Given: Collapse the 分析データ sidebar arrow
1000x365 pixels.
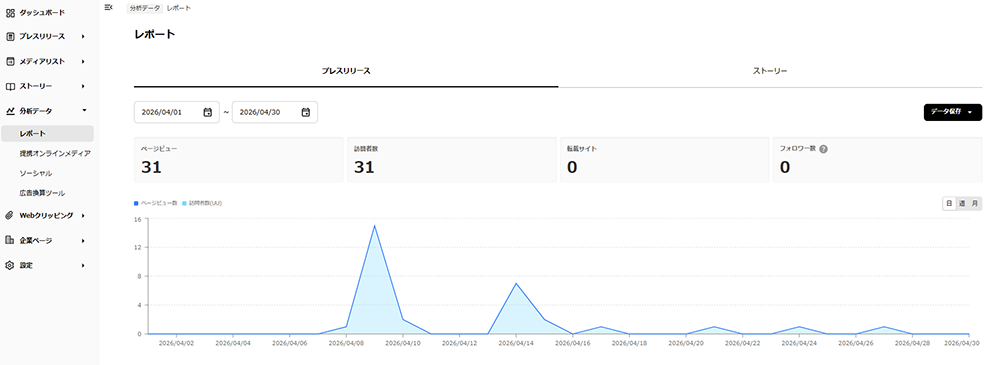Looking at the screenshot, I should pos(84,110).
